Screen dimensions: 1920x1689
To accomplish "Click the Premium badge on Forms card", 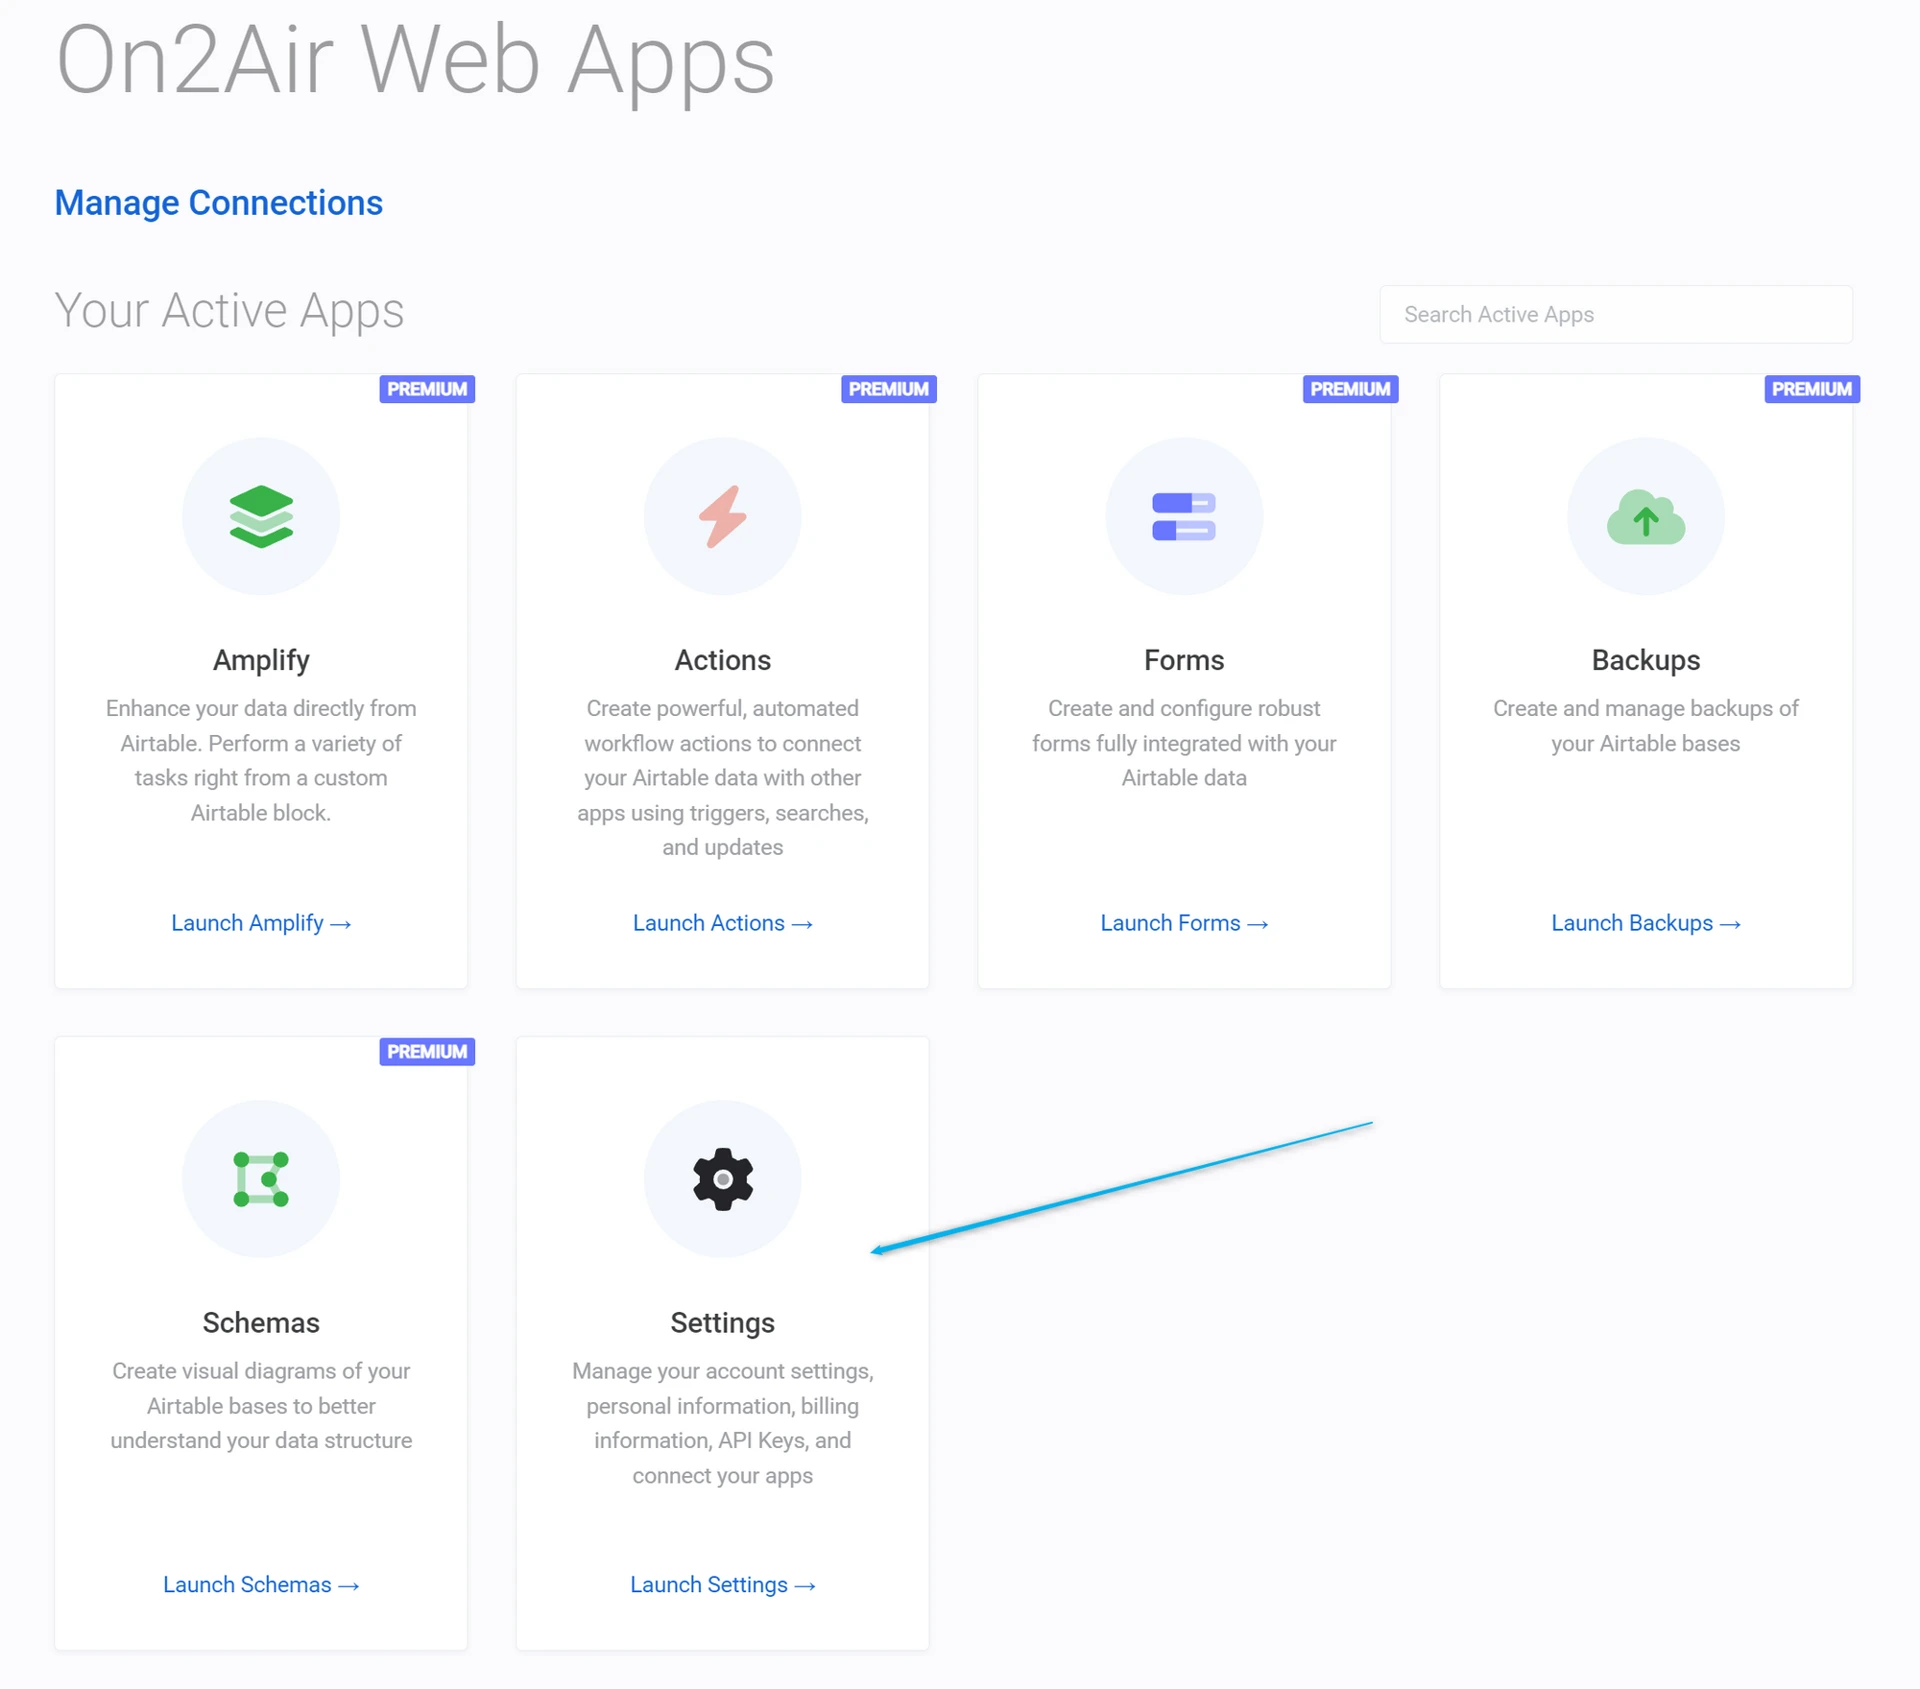I will (1350, 389).
